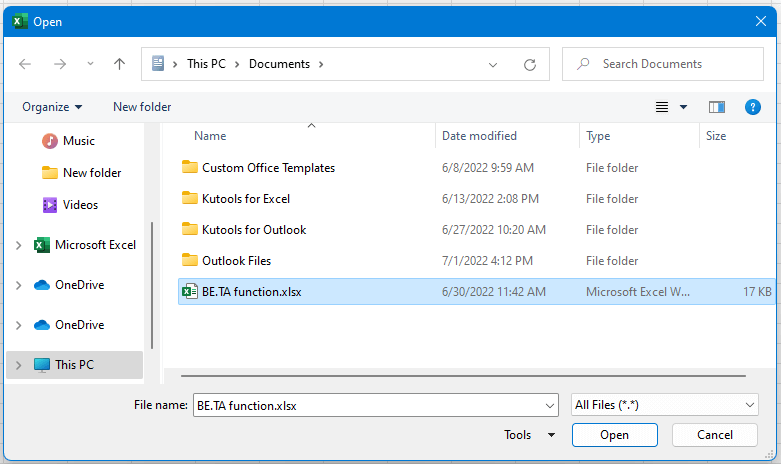Select the BE.TA function.xlsx file

coord(252,292)
